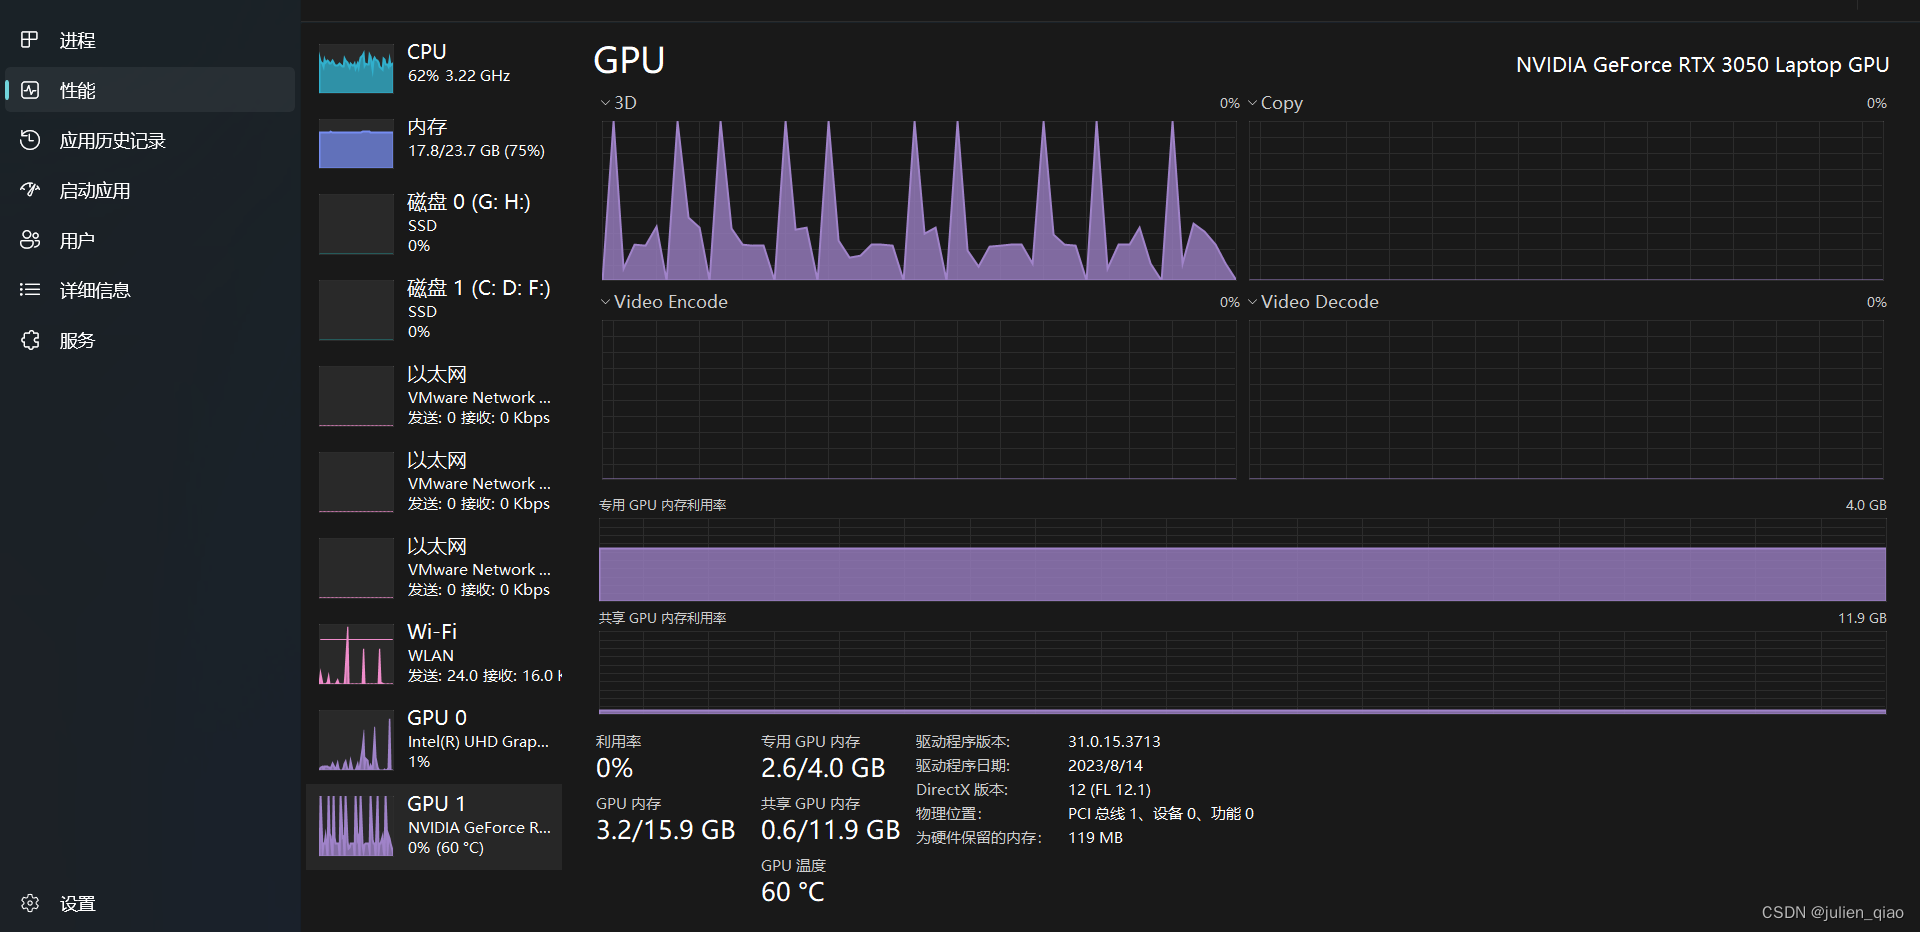Screen dimensions: 1920x932
Task: Open the 用户 navigation item
Action: pyautogui.click(x=150, y=240)
